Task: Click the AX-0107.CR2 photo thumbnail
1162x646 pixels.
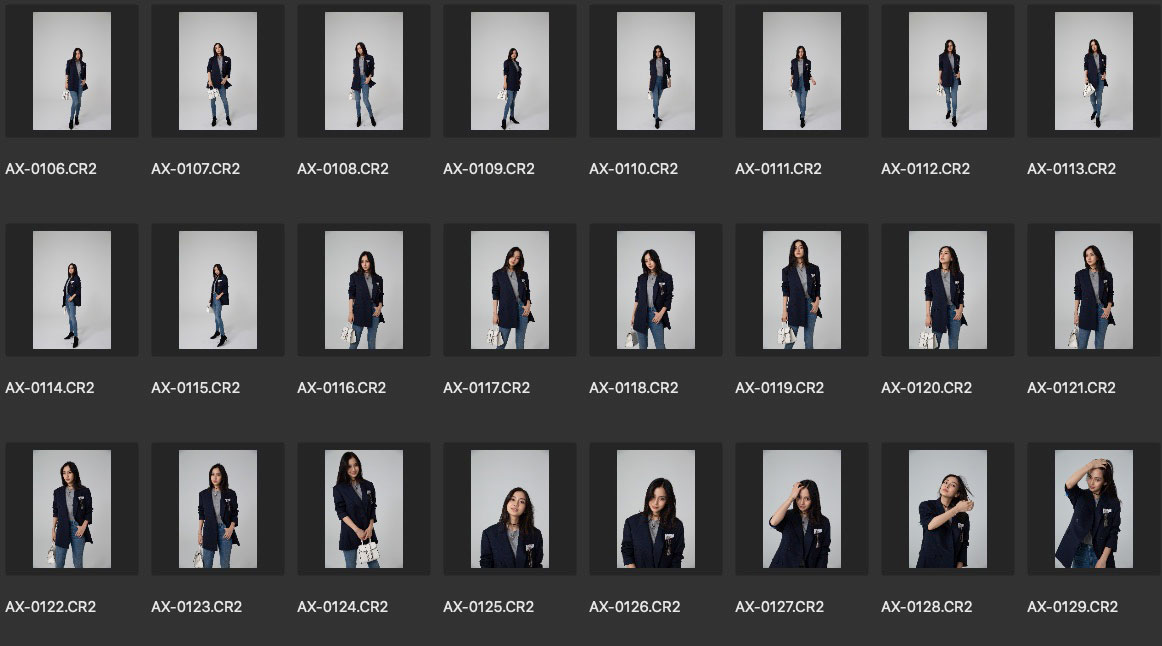Action: [218, 71]
